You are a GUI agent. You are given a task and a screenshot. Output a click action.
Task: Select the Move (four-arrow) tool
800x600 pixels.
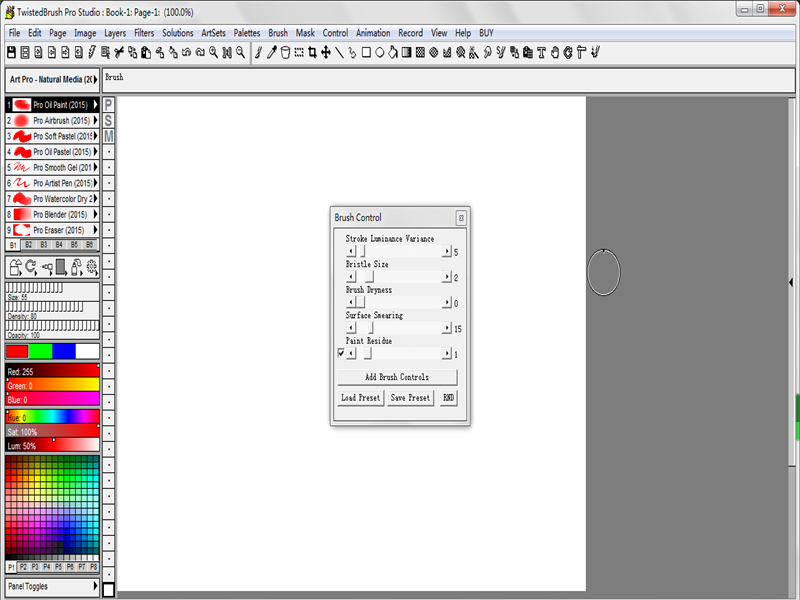click(x=326, y=52)
